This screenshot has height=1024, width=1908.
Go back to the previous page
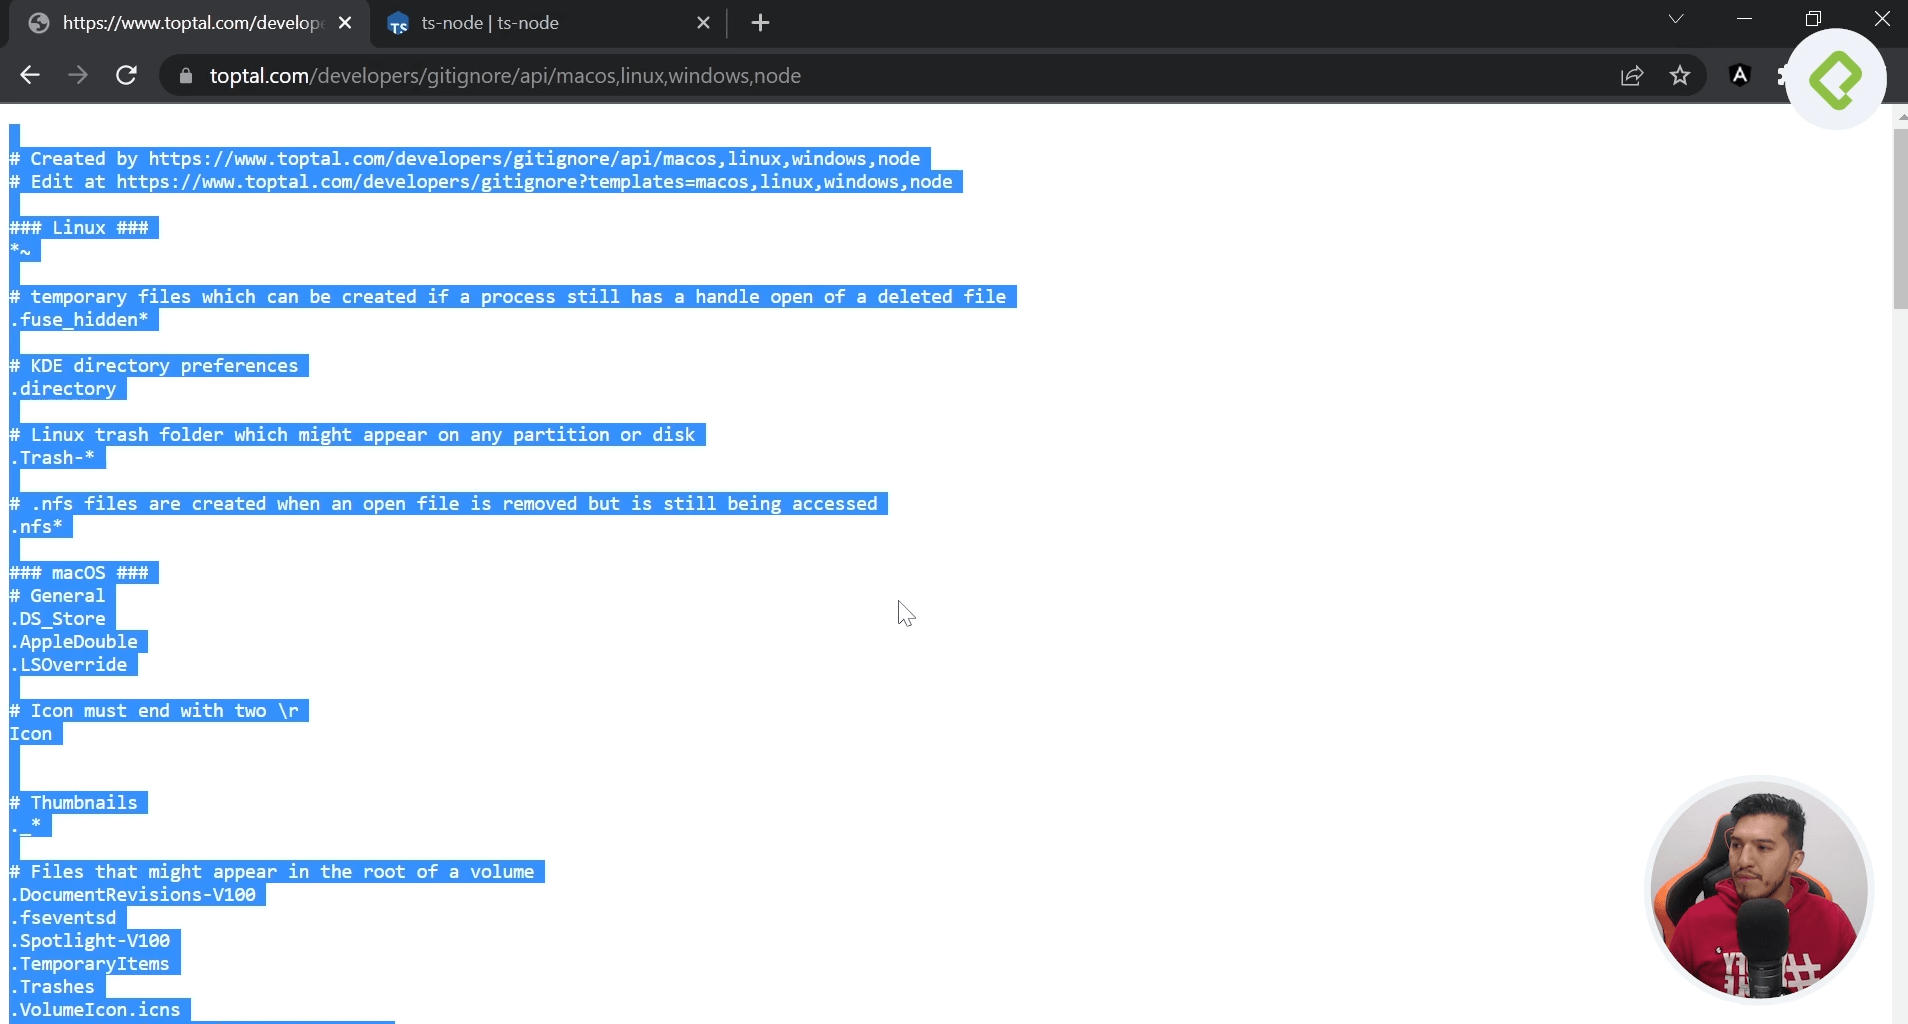click(30, 75)
